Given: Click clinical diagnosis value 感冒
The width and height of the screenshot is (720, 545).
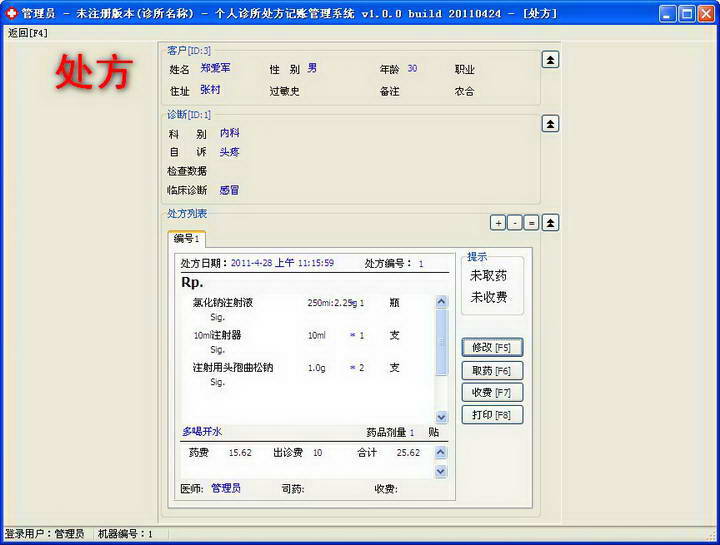Looking at the screenshot, I should tap(229, 190).
